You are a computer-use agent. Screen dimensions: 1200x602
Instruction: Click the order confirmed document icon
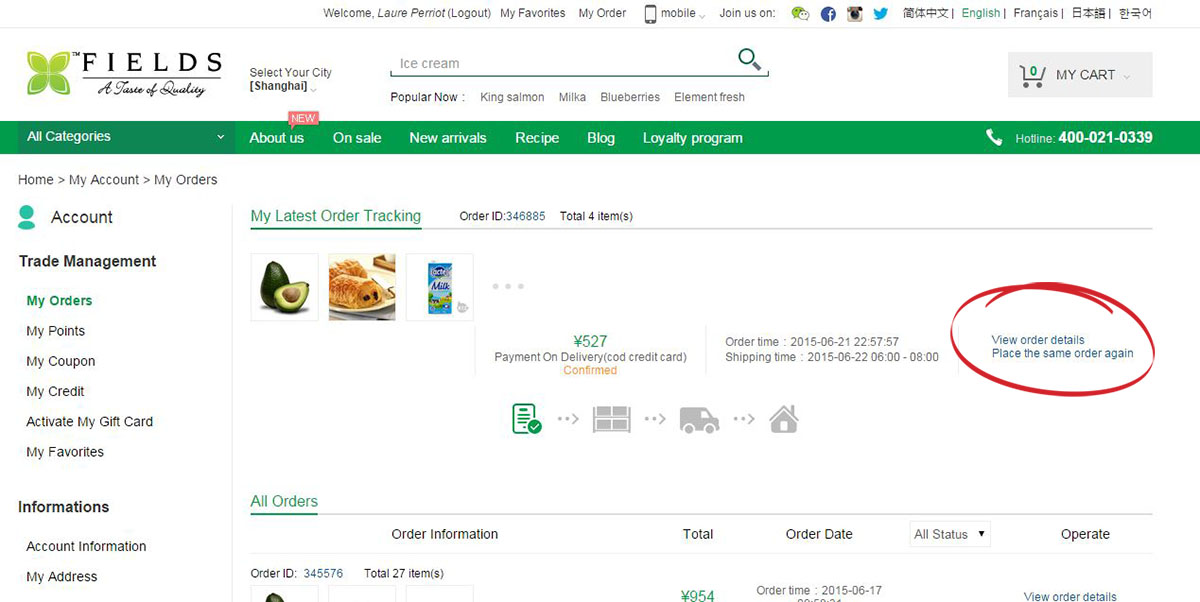coord(526,419)
